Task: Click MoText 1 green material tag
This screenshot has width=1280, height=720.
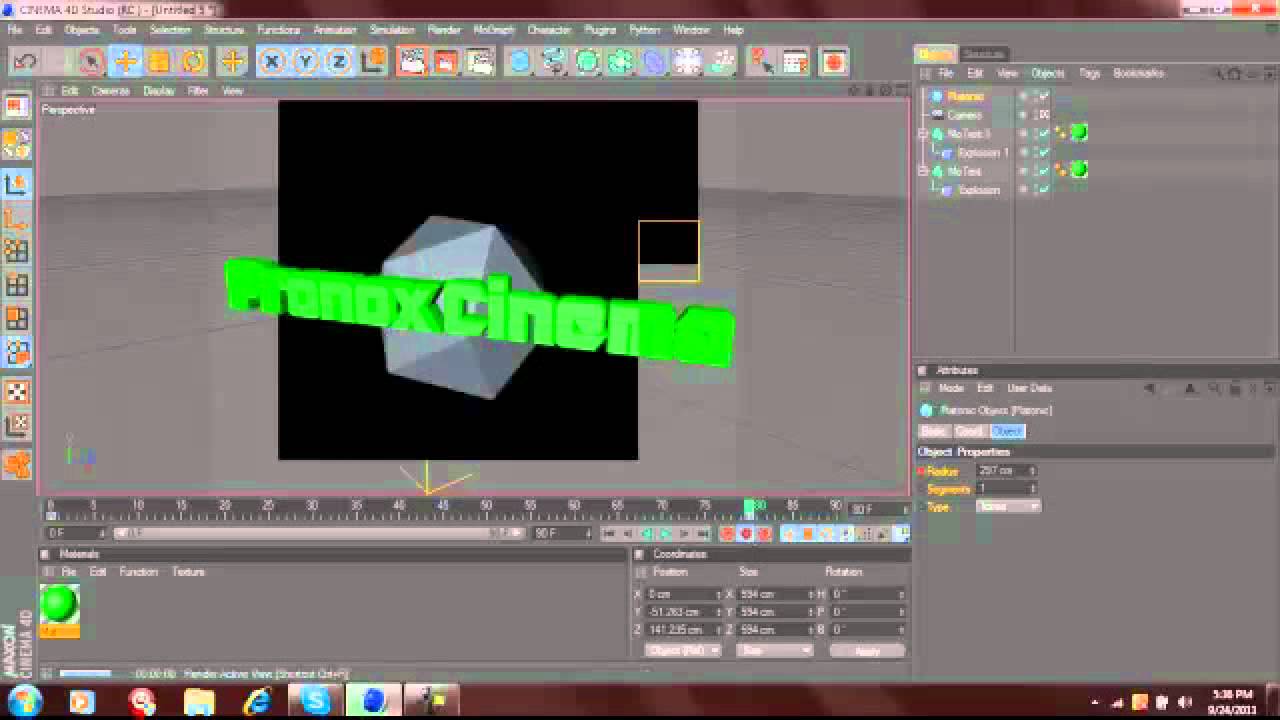Action: point(1079,132)
